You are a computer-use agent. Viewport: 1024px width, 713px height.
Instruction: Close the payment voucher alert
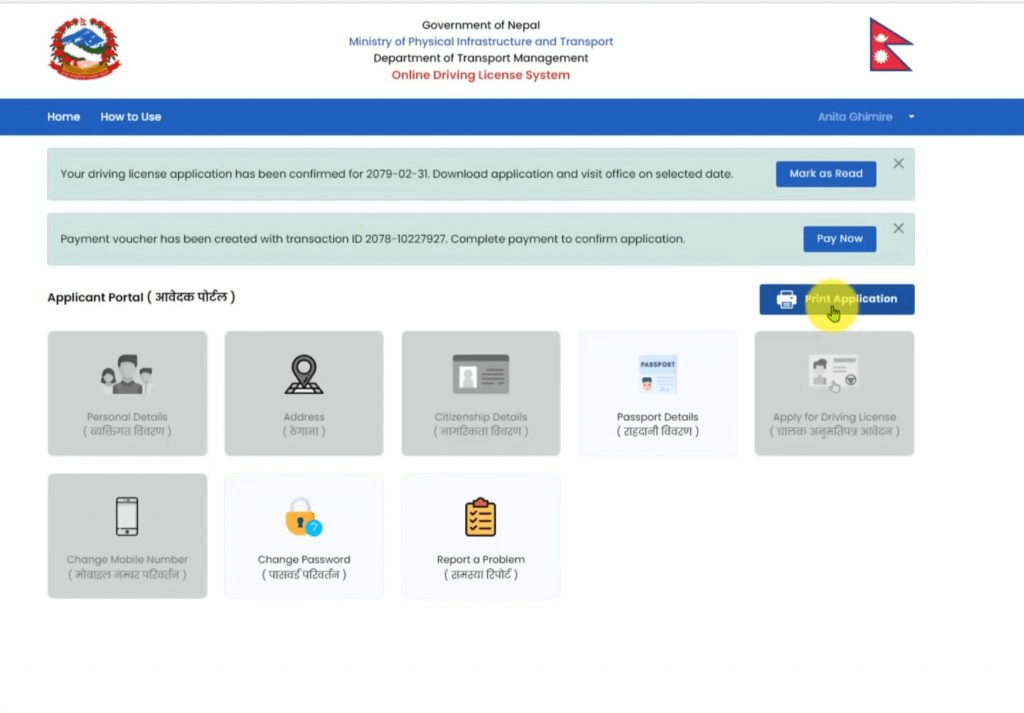[x=898, y=227]
